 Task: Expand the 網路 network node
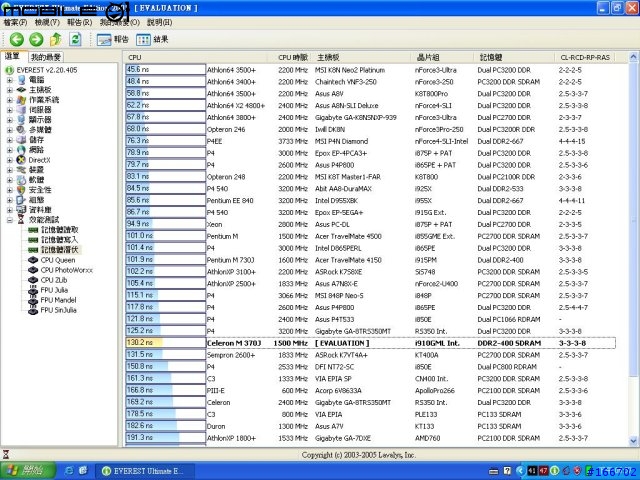[x=9, y=150]
